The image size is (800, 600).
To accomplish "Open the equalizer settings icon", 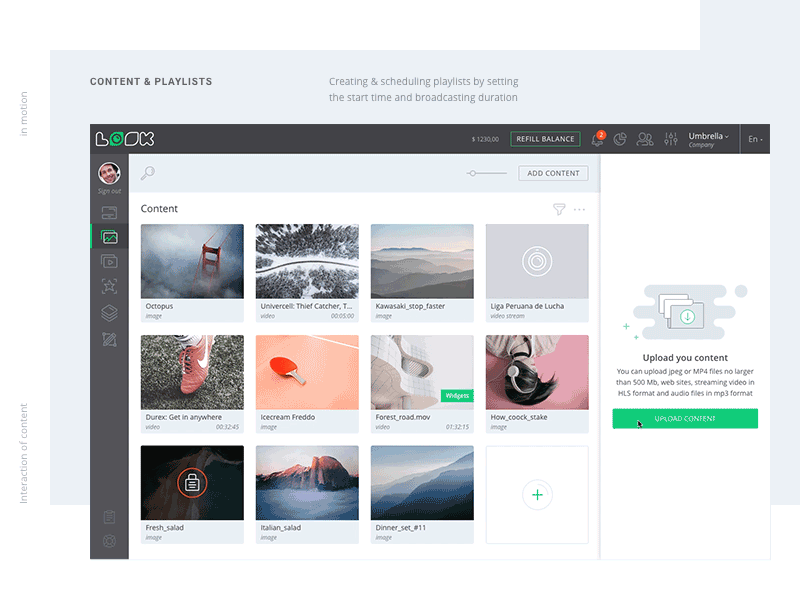I will [670, 139].
